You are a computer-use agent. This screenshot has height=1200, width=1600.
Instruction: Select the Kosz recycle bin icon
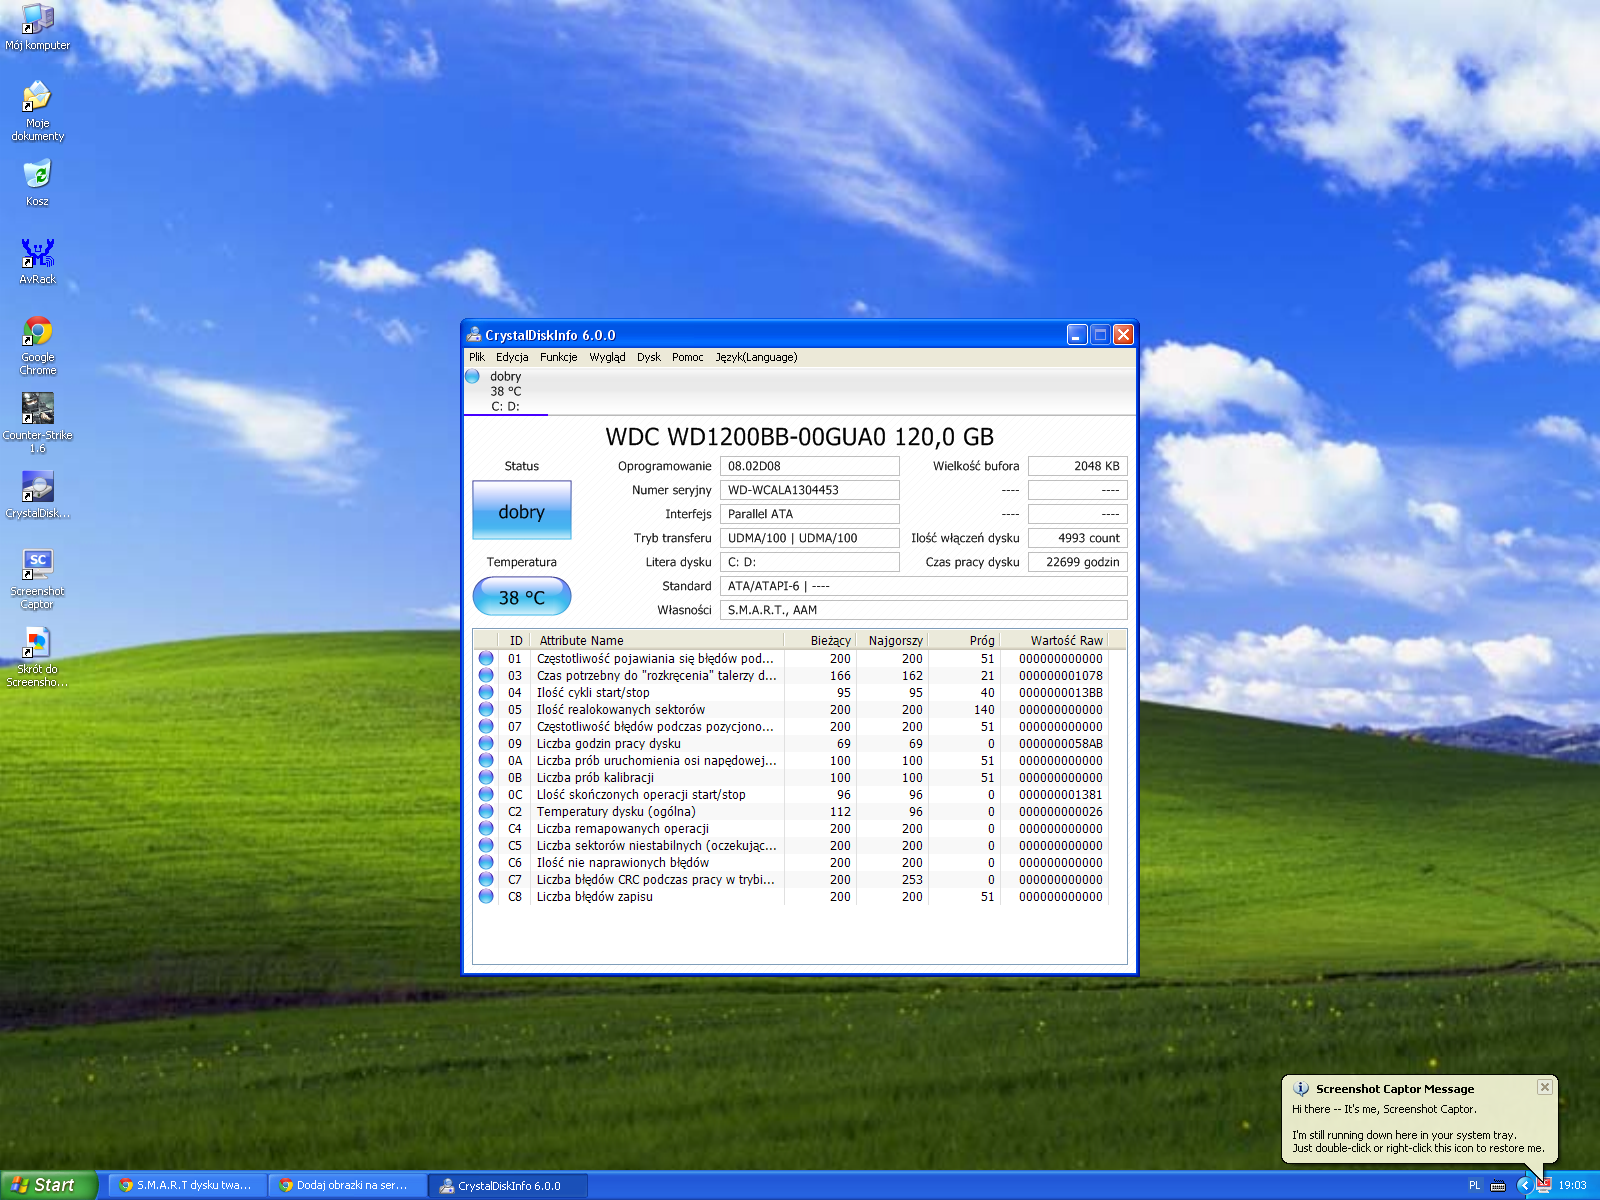(38, 183)
